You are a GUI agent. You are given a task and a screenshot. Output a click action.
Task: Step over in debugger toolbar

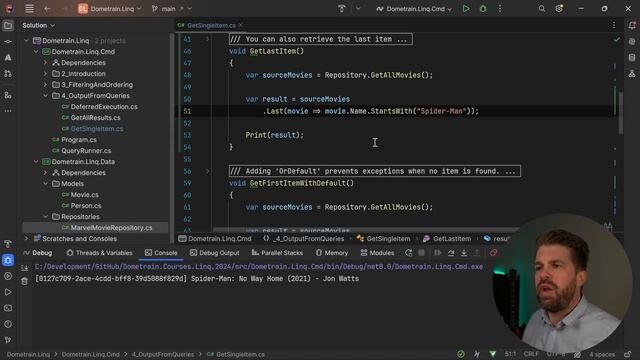[x=451, y=253]
